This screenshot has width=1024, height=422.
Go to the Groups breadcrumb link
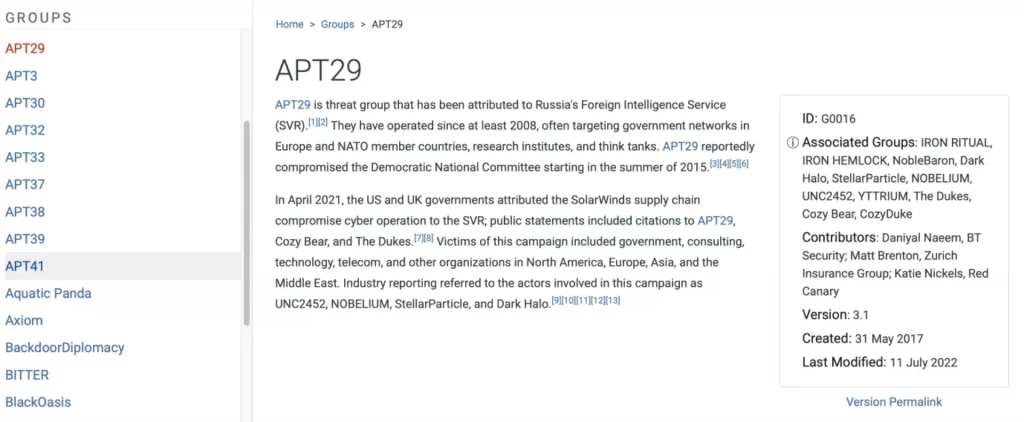(337, 24)
